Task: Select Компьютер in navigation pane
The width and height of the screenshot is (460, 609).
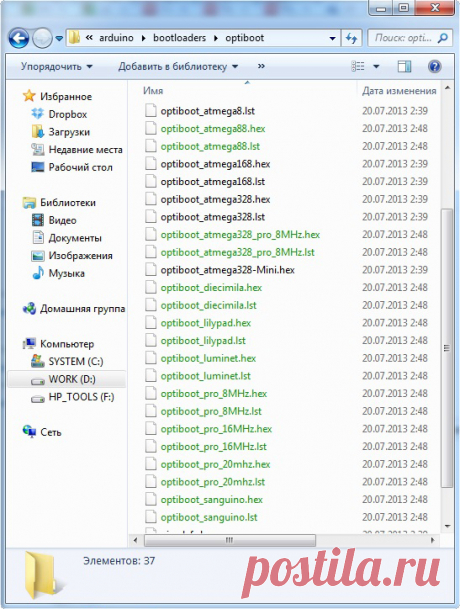Action: (67, 344)
